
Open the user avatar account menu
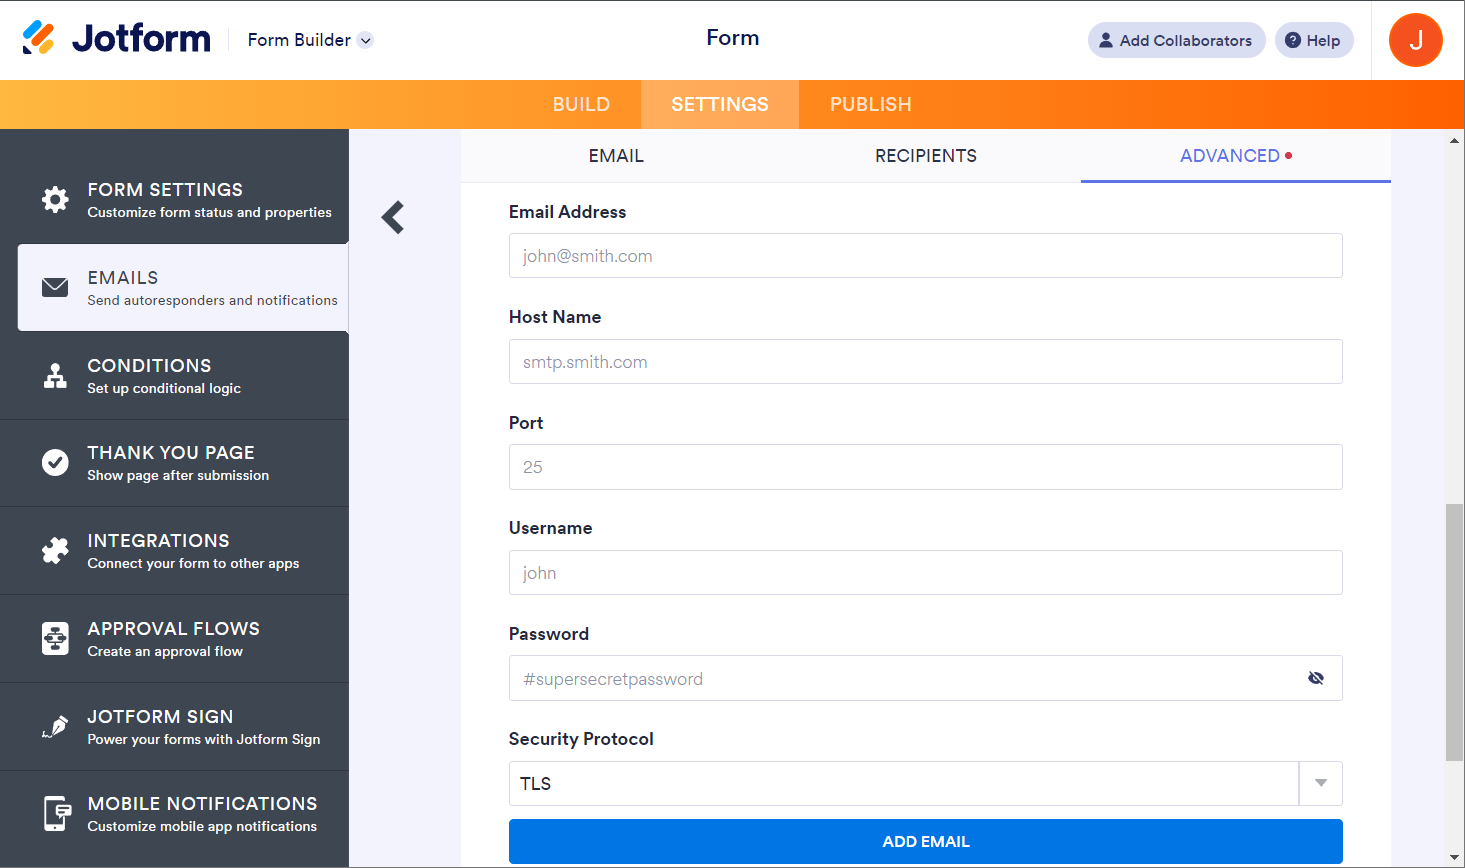pos(1415,40)
